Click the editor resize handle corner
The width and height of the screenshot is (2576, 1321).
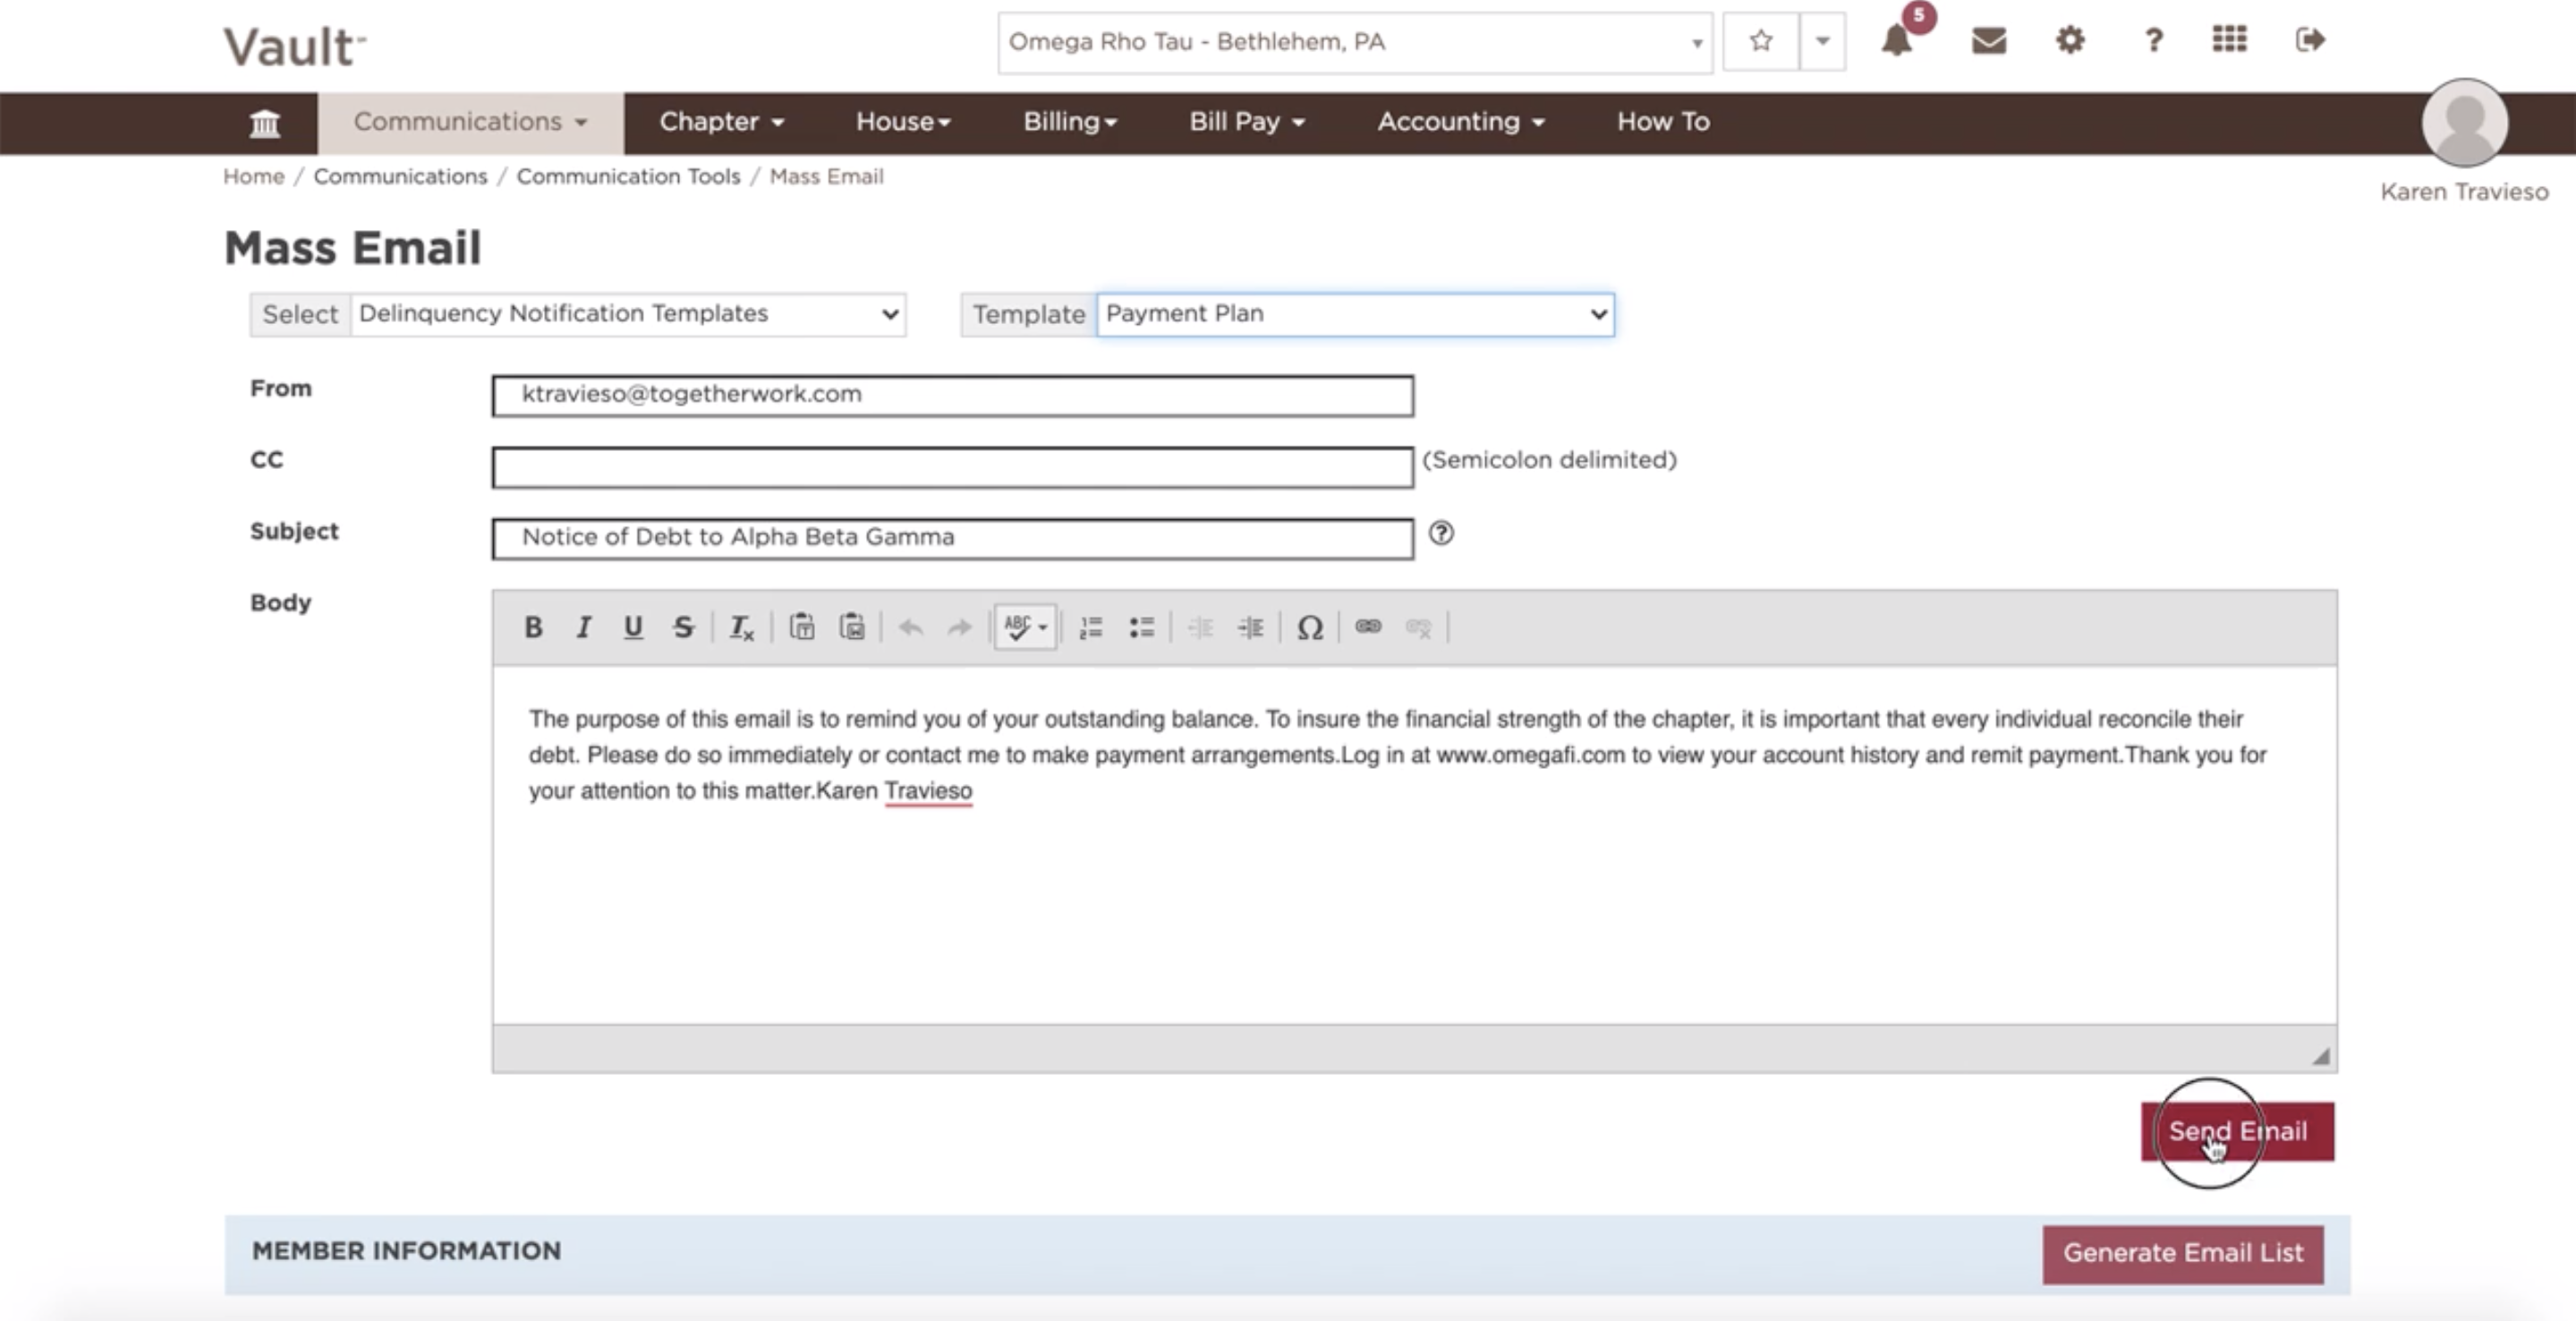tap(2320, 1056)
